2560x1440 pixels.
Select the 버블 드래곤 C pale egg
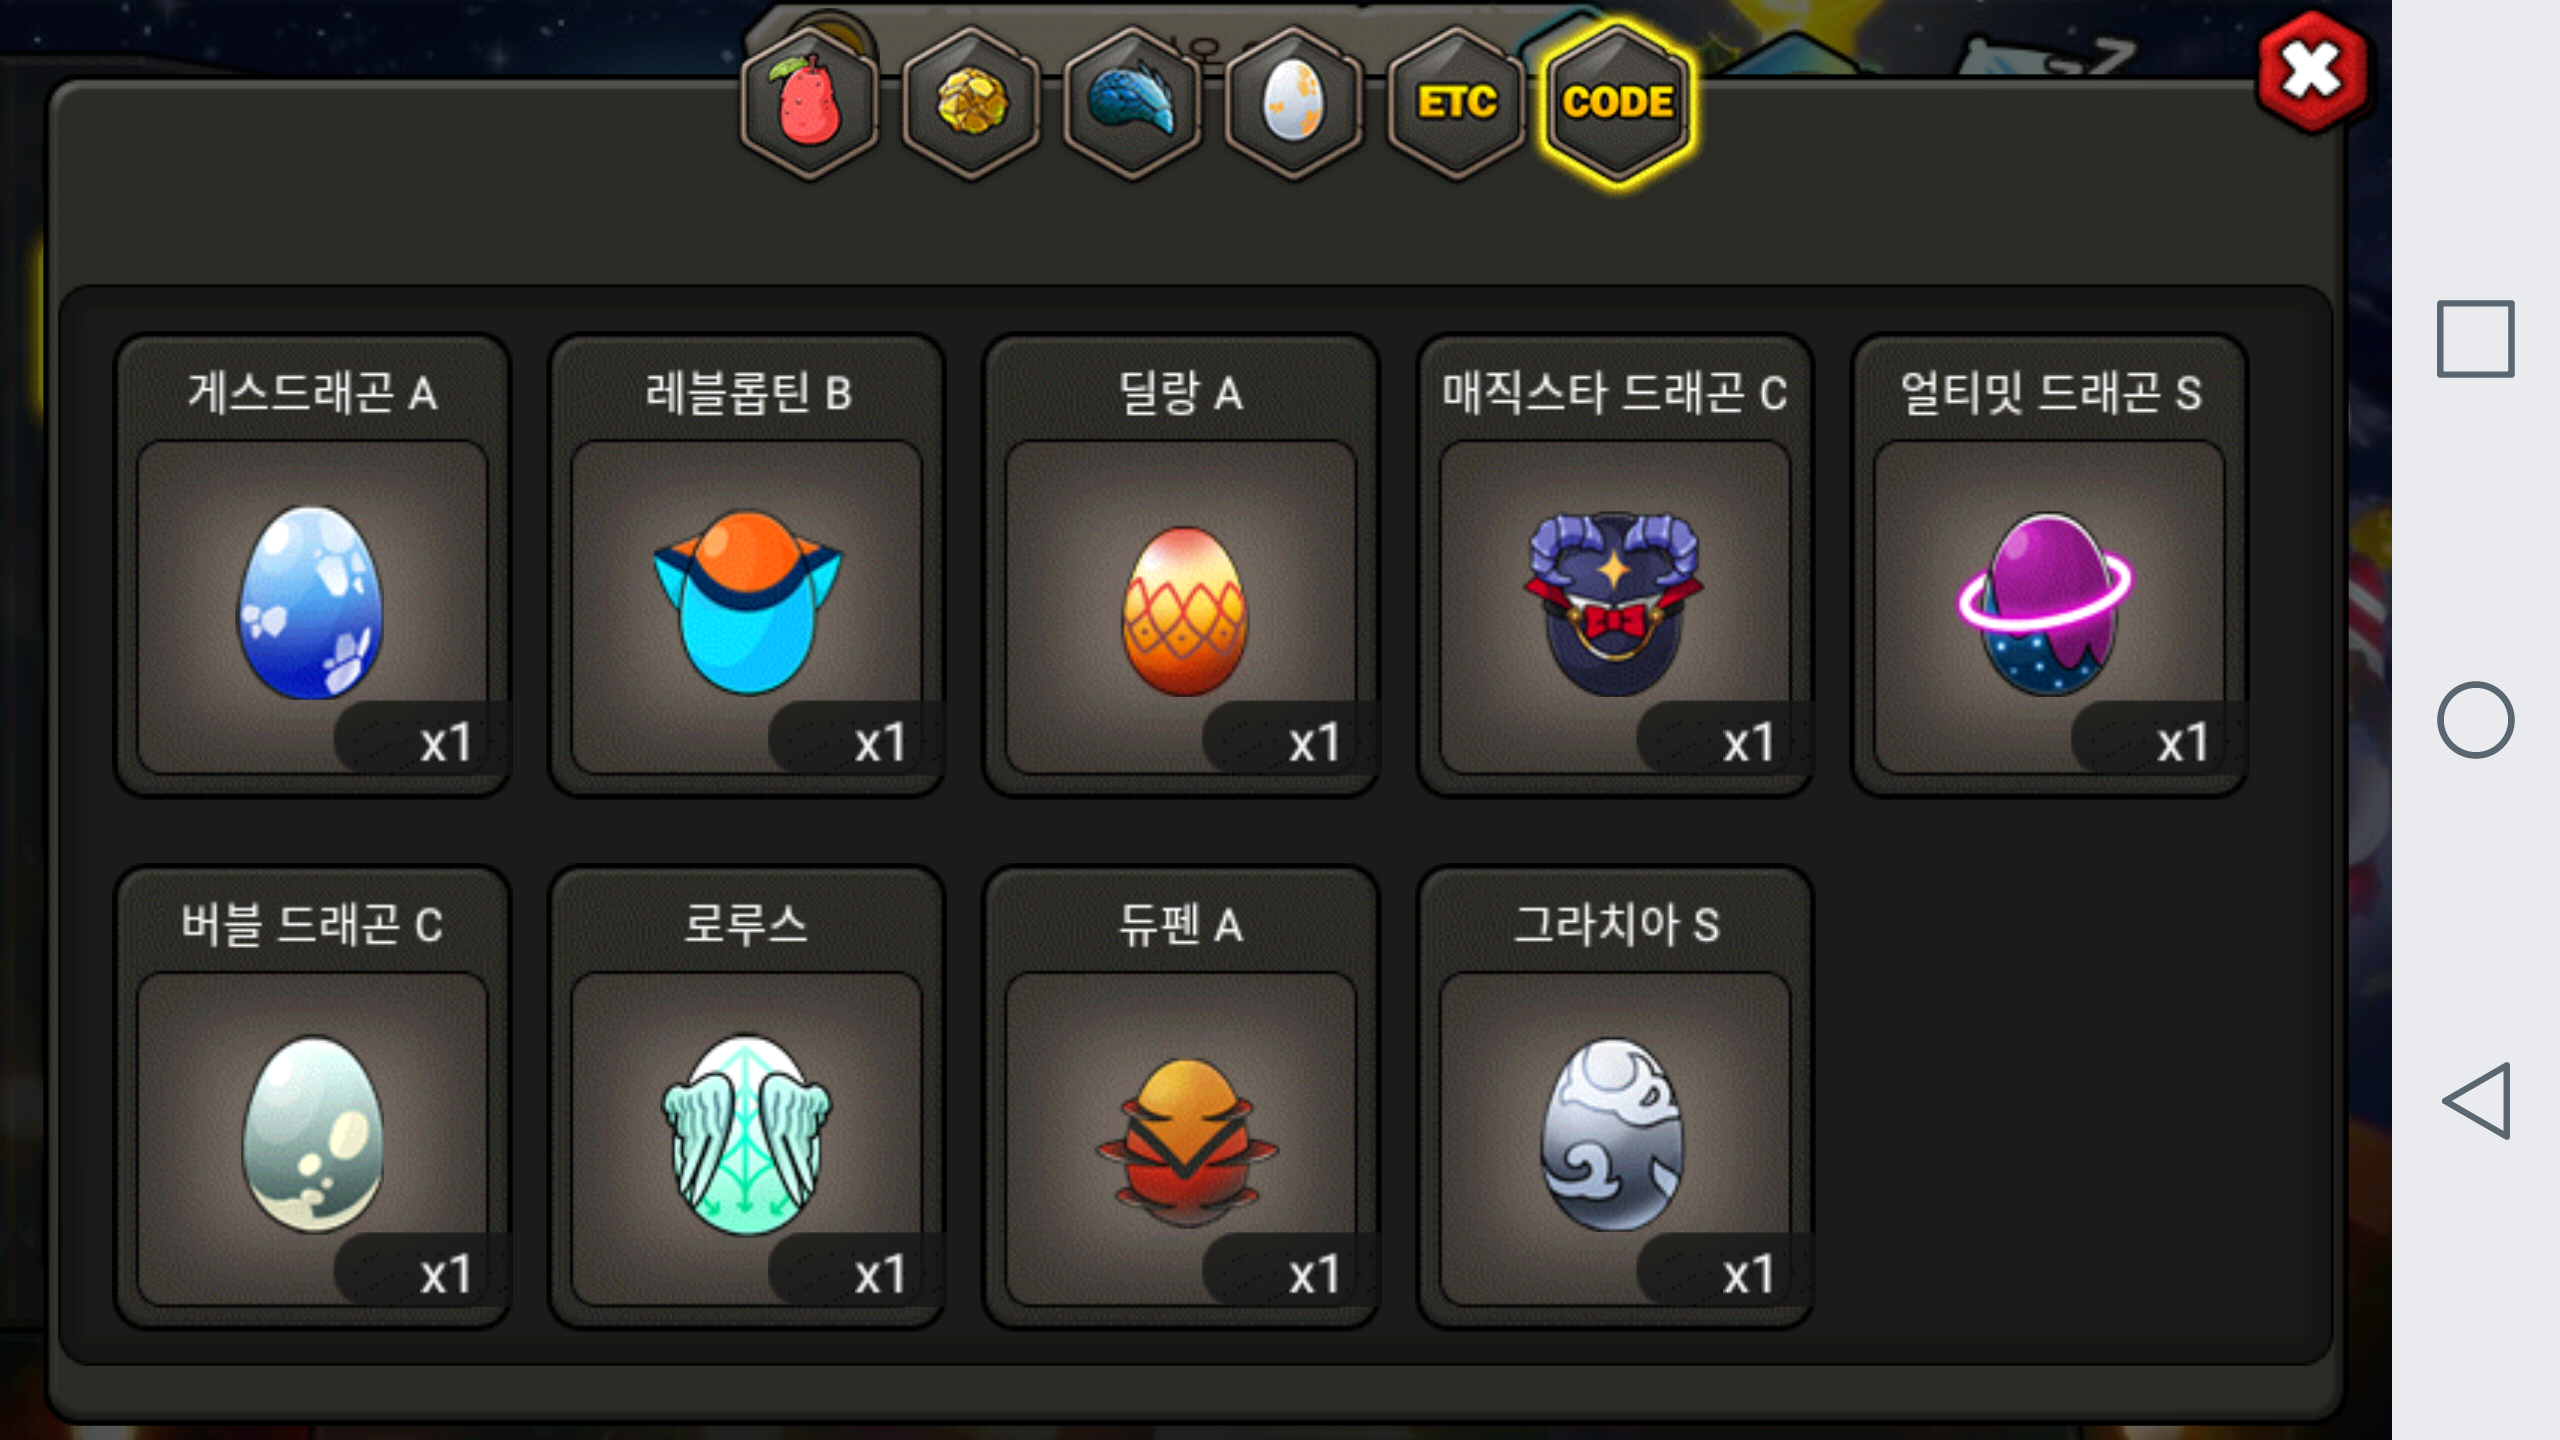point(313,1098)
